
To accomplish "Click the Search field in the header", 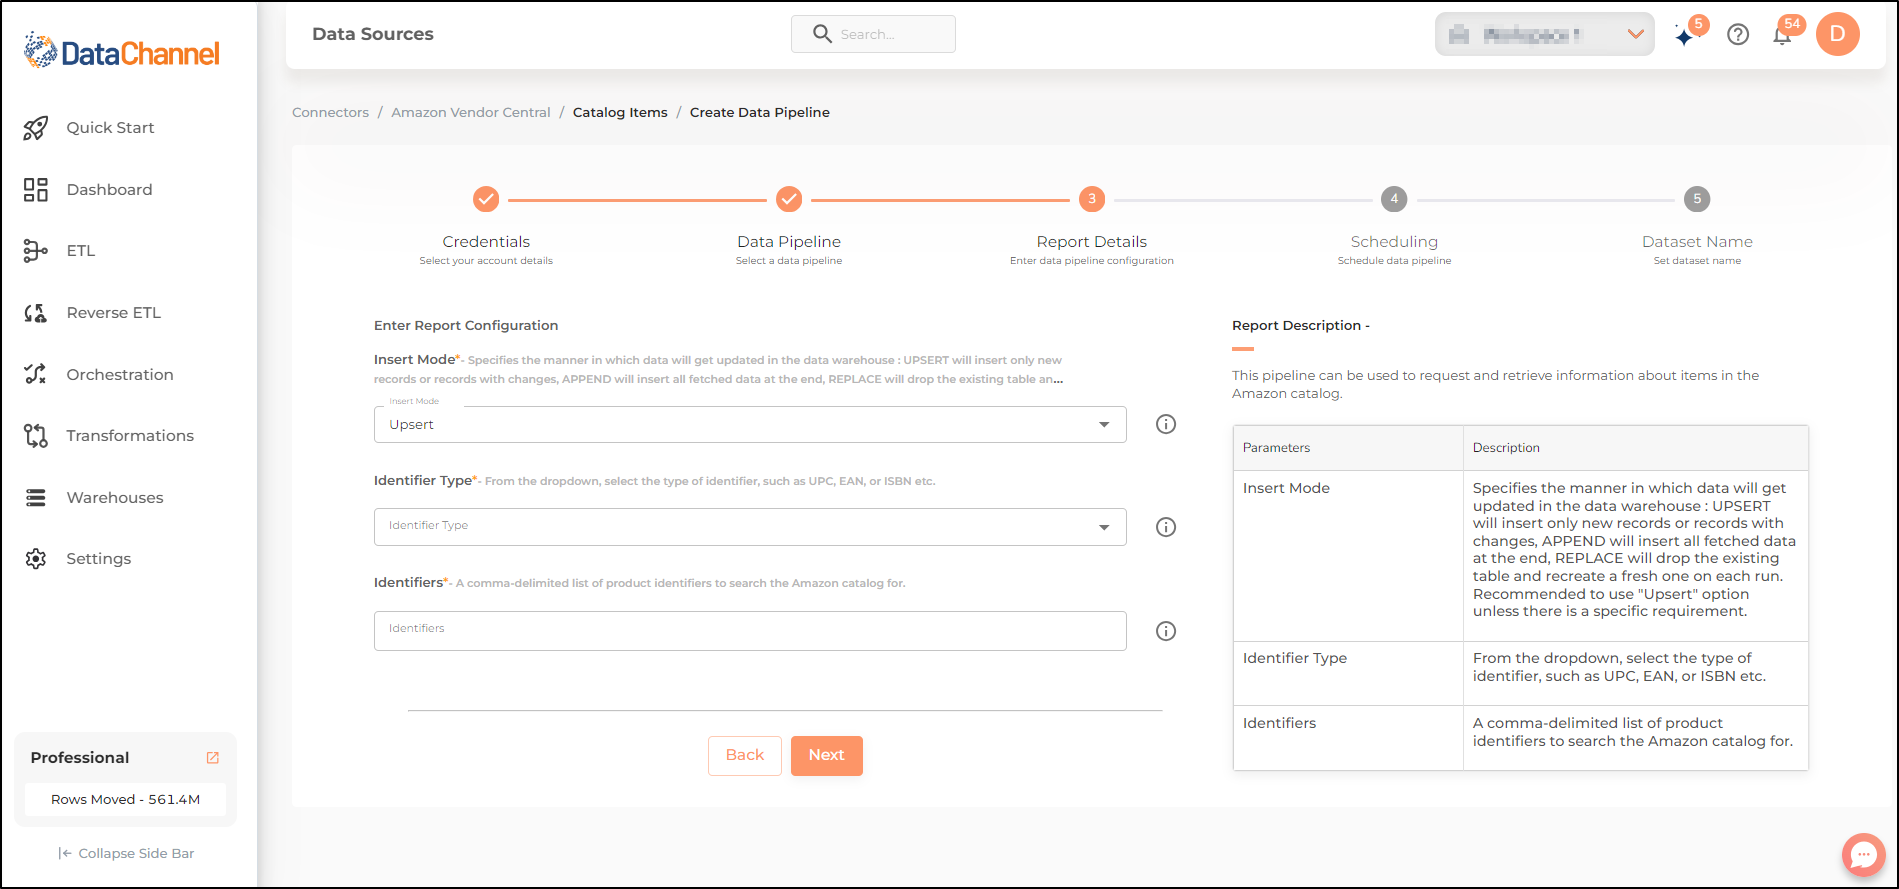I will pos(873,34).
